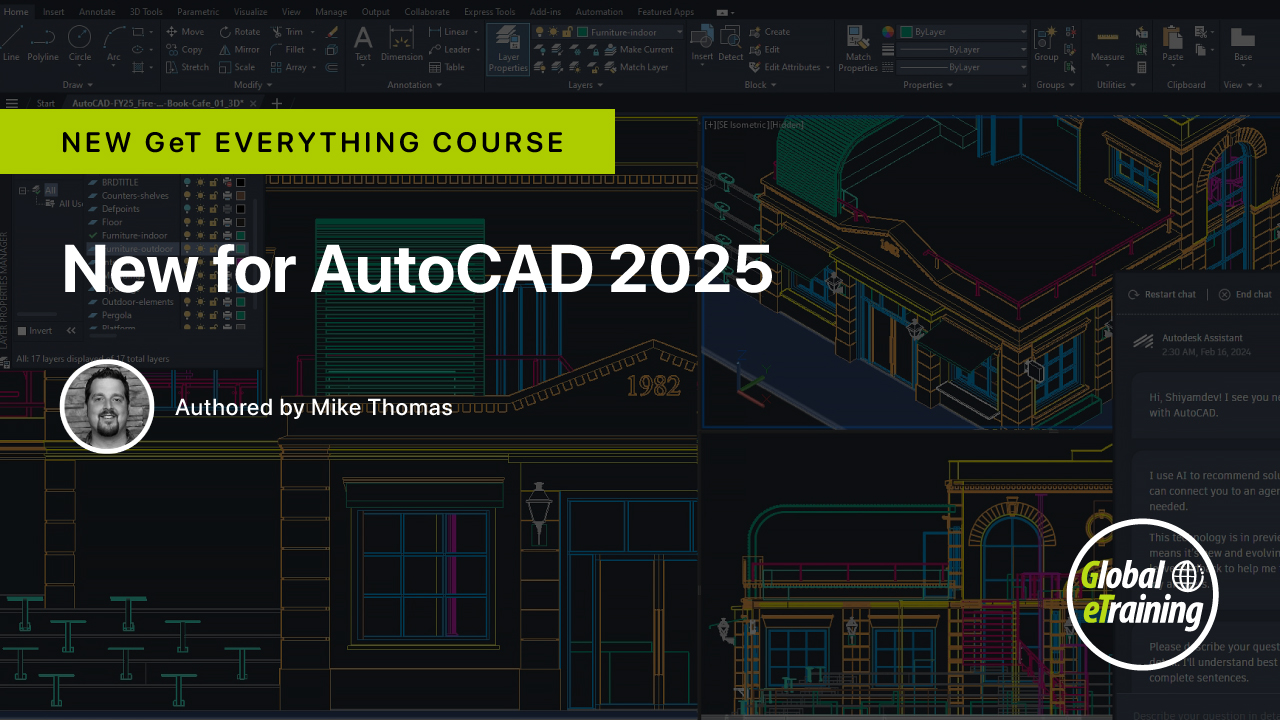Activate the Rotate command
Image resolution: width=1280 pixels, height=720 pixels.
tap(240, 31)
